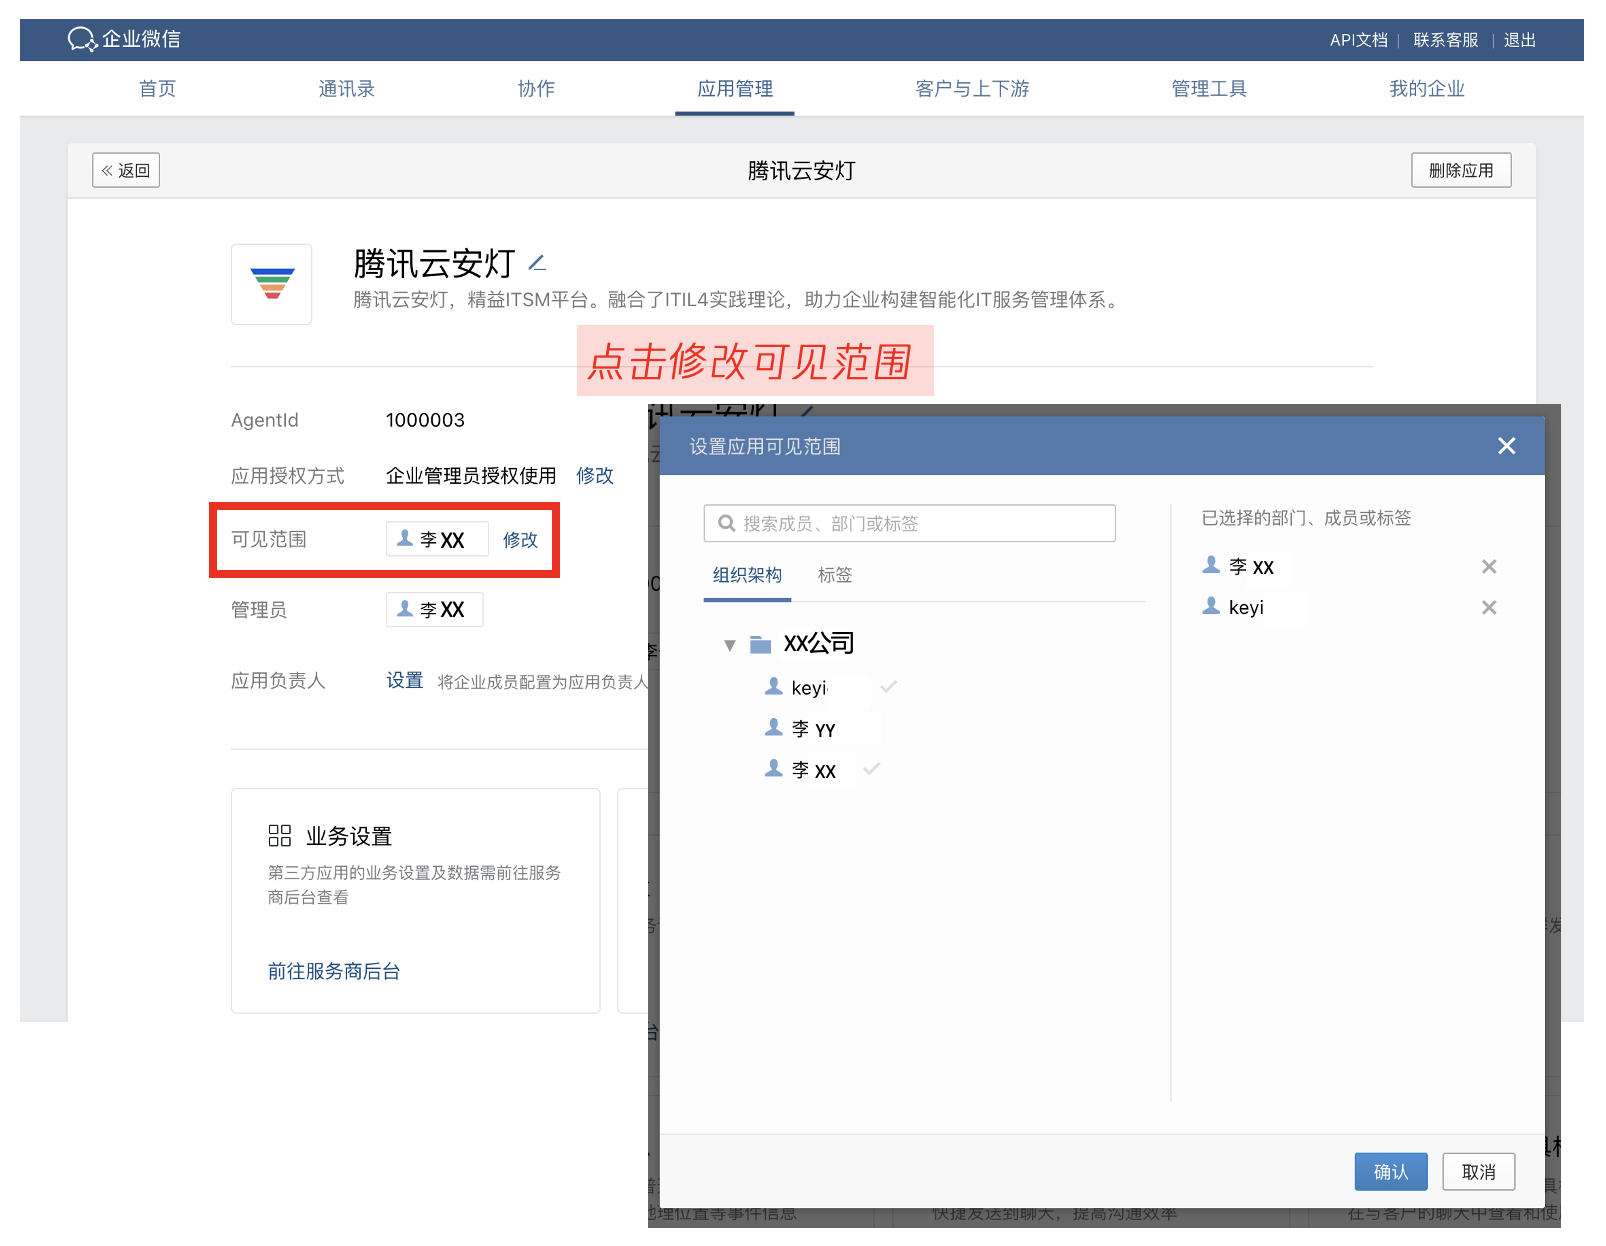
Task: Click 修改 next to 可见范围
Action: (x=520, y=540)
